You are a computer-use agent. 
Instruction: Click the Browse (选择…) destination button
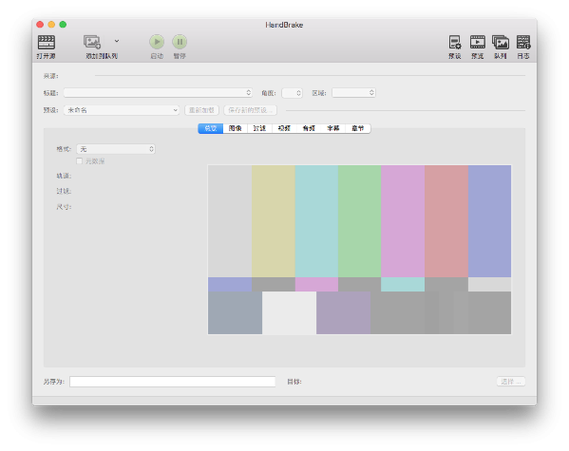[x=511, y=382]
